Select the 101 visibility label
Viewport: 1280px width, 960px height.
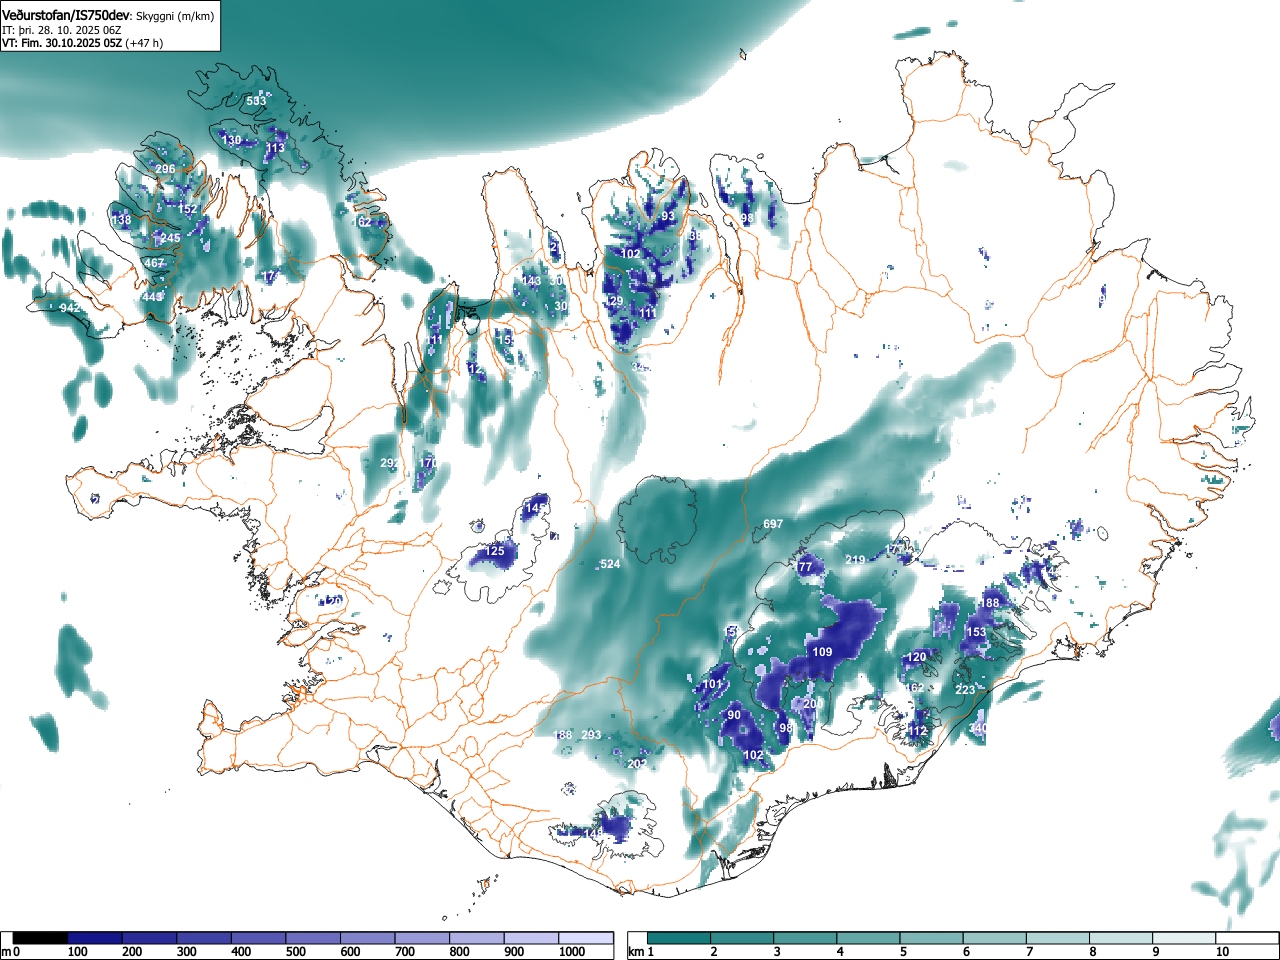[x=712, y=685]
